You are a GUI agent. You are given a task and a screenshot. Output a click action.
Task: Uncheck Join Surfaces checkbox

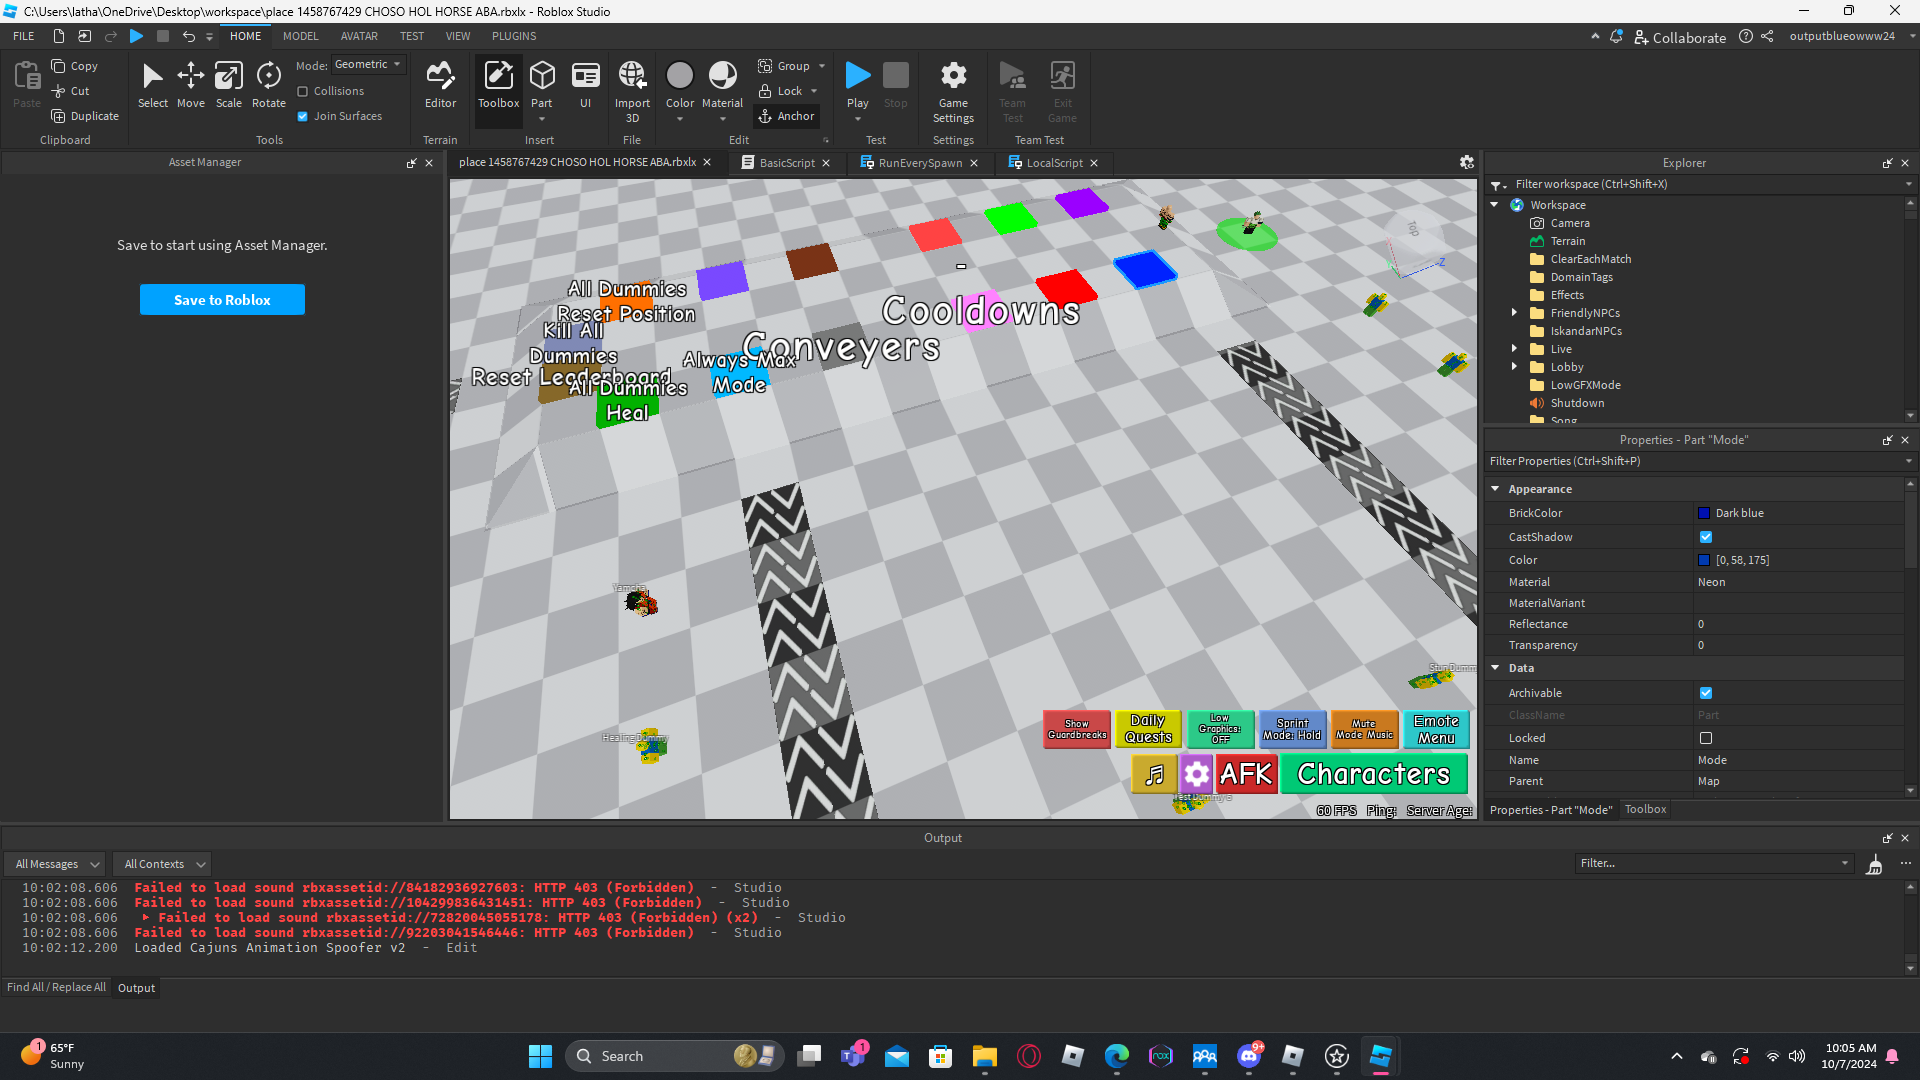[303, 116]
